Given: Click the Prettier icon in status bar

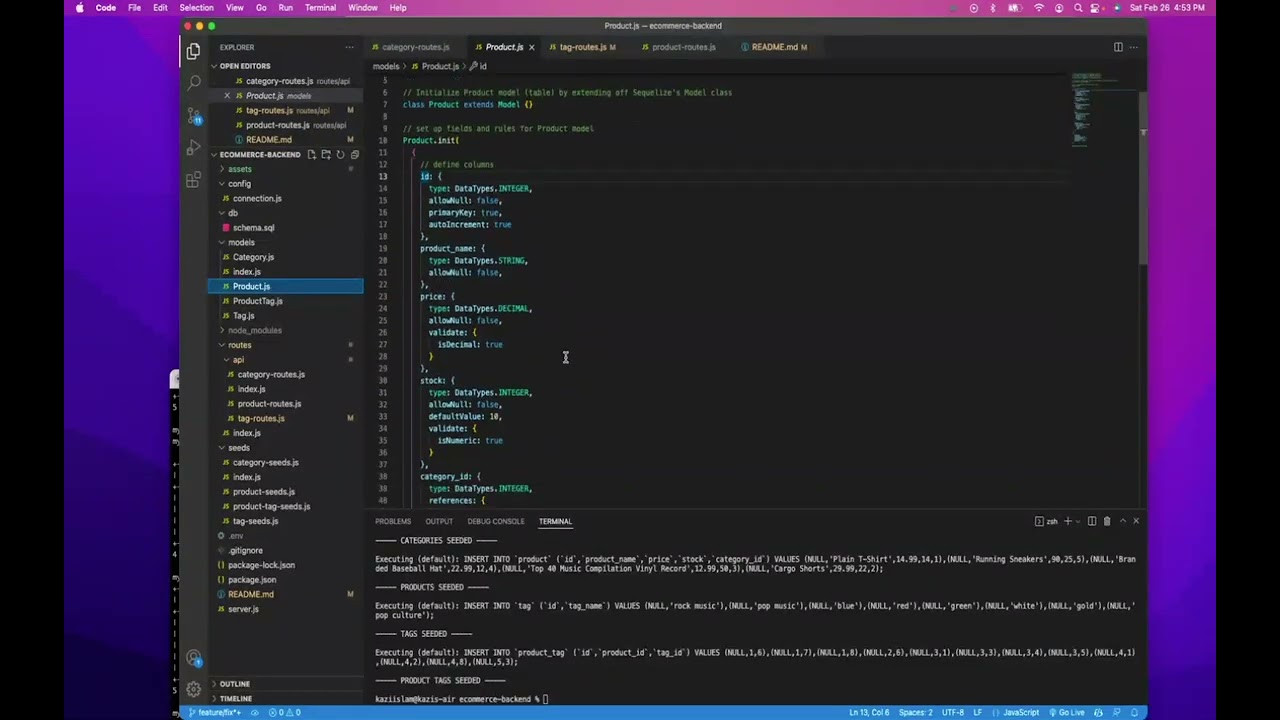Looking at the screenshot, I should point(1099,712).
